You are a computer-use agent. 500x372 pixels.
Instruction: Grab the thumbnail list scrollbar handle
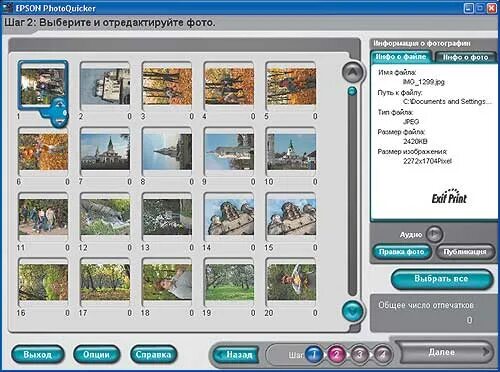352,91
